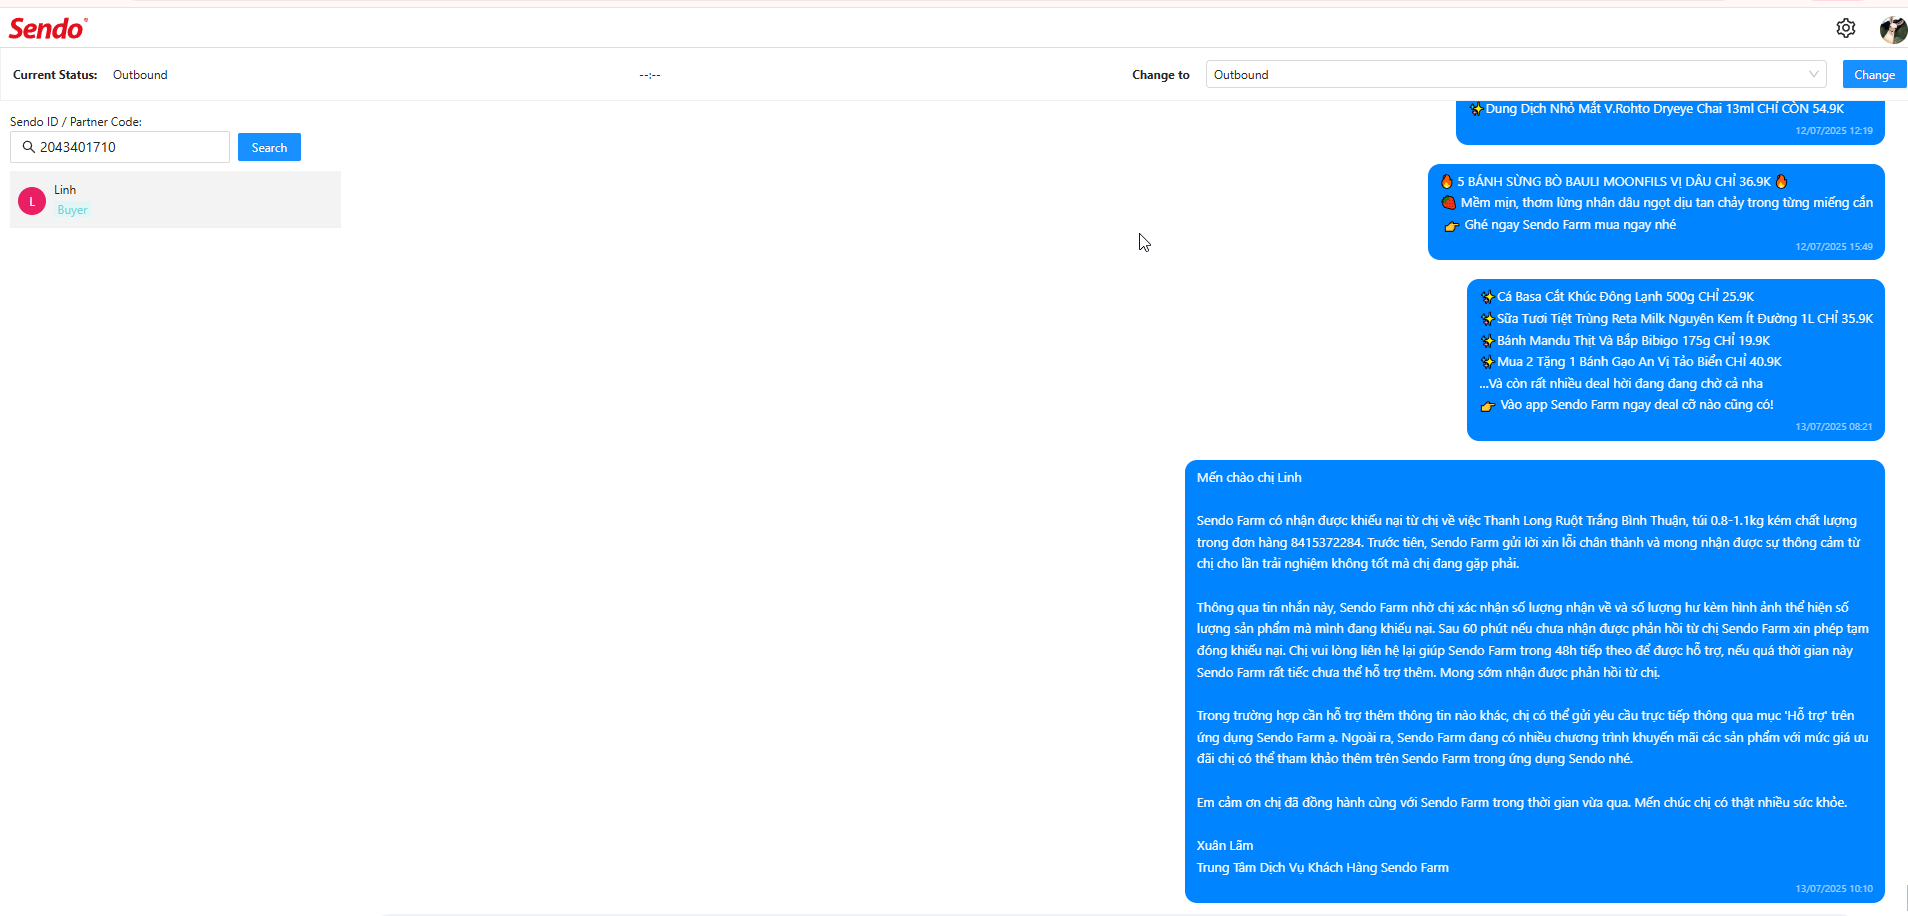Click 'Trung Tâm Dịch Vụ Khách Hàng Sendo Farm'
The height and width of the screenshot is (916, 1908).
point(1322,868)
